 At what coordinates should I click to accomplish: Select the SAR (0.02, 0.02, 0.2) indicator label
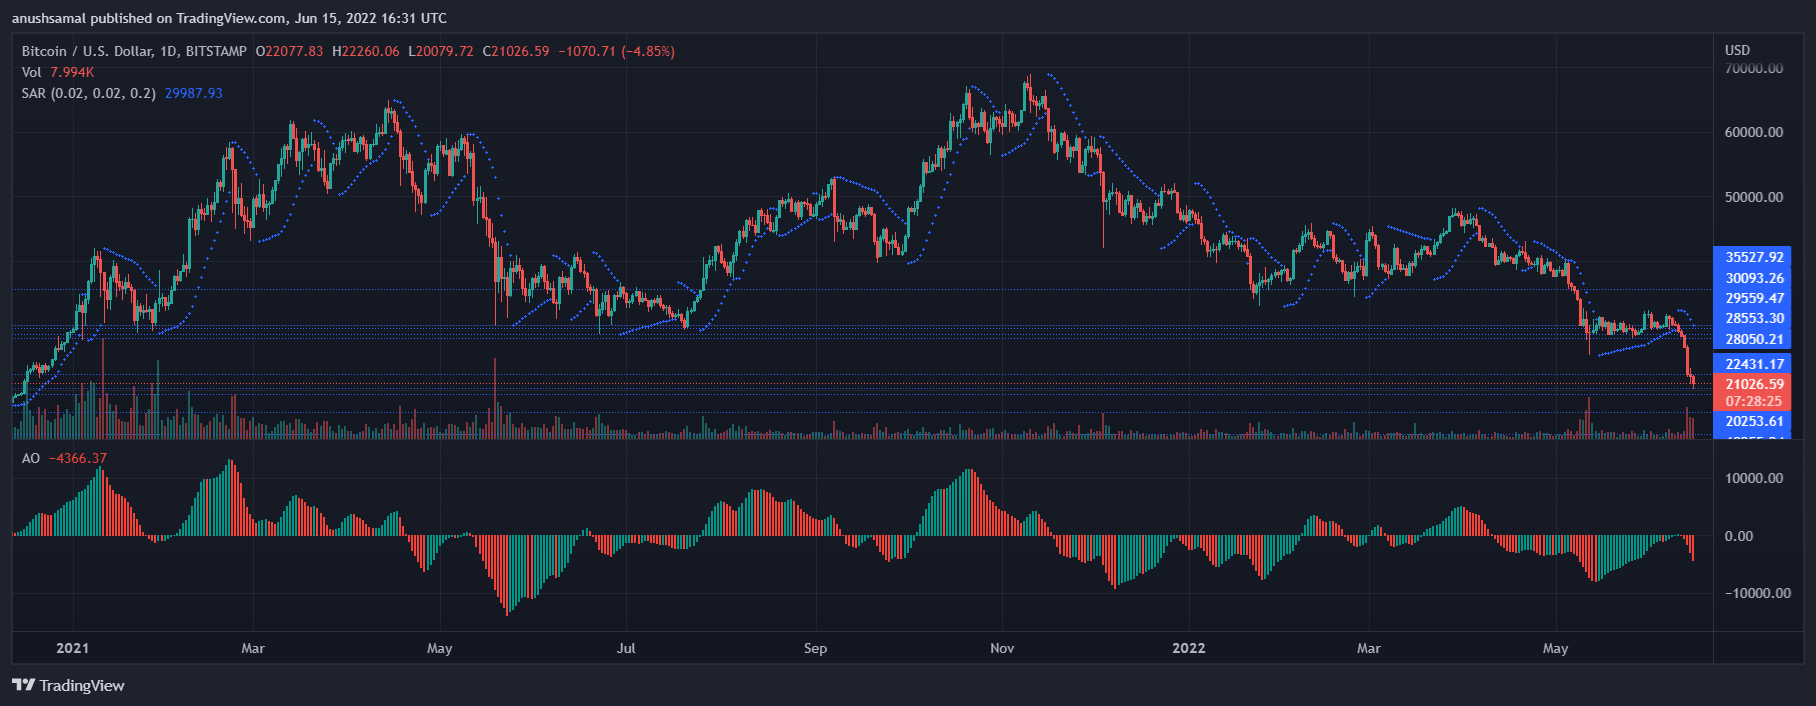coord(89,93)
